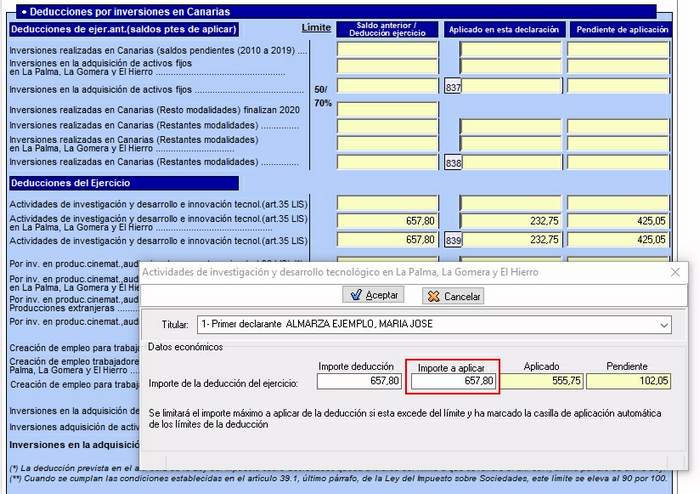Select pending field in box 838 row
The height and width of the screenshot is (494, 700).
[618, 162]
